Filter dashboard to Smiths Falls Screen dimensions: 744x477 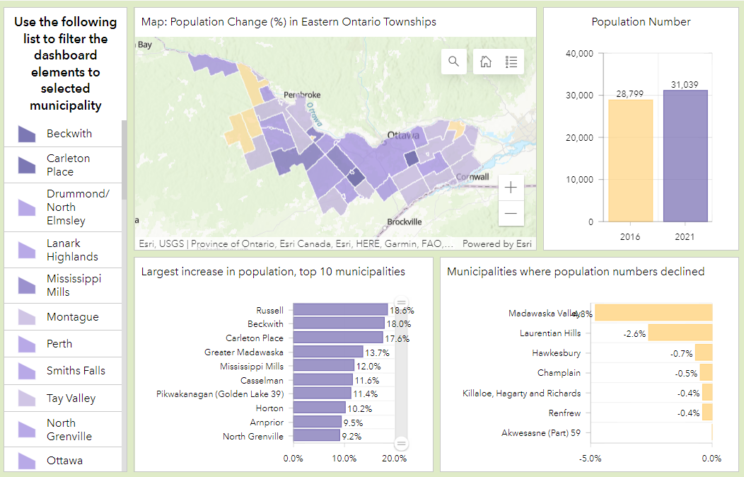coord(63,371)
